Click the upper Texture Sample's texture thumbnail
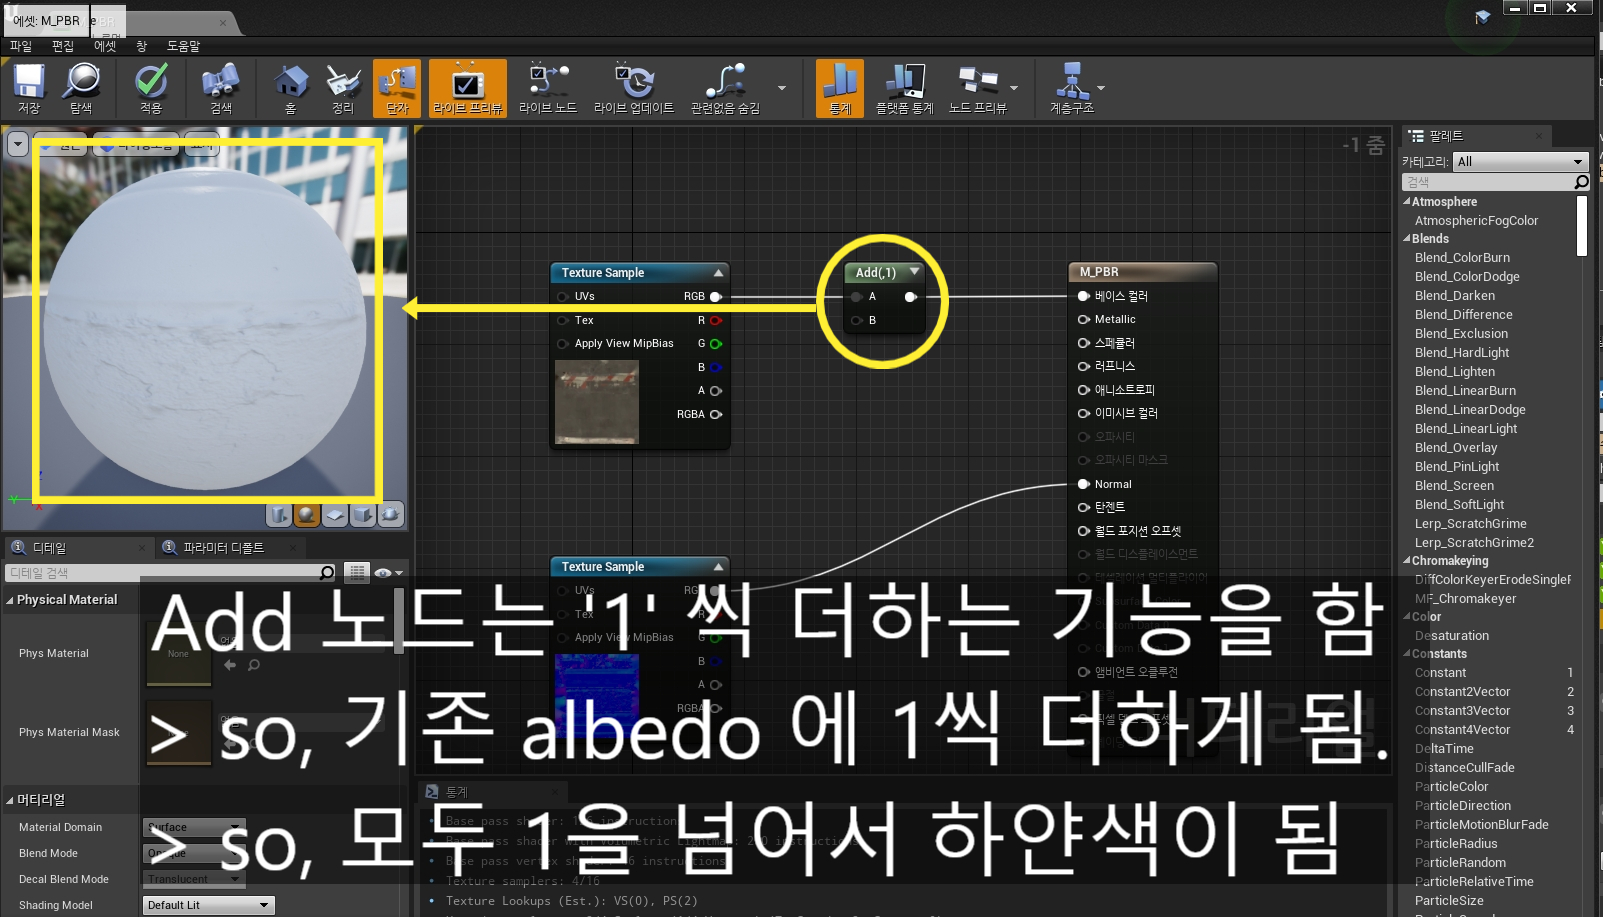This screenshot has width=1603, height=917. pos(597,403)
